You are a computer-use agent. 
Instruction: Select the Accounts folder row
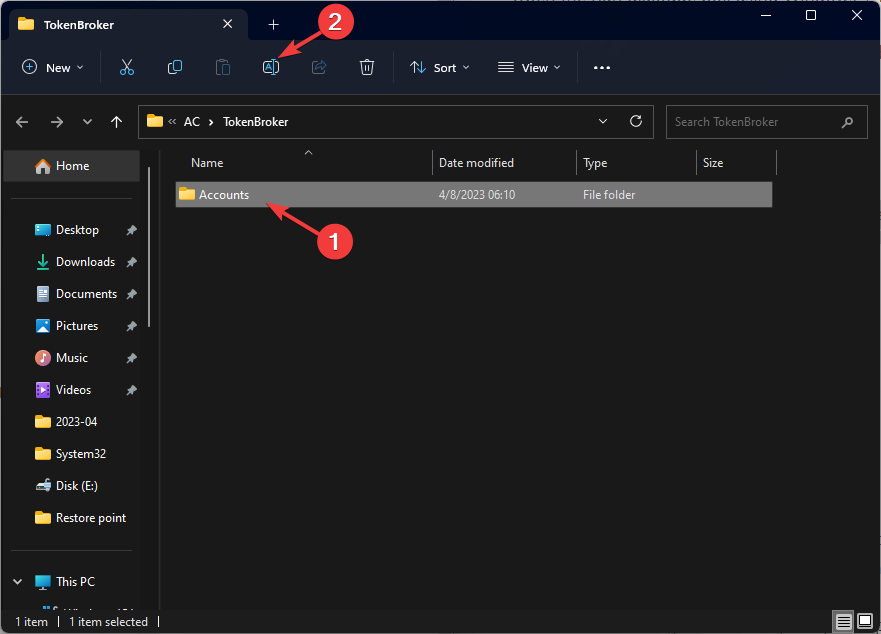click(474, 194)
